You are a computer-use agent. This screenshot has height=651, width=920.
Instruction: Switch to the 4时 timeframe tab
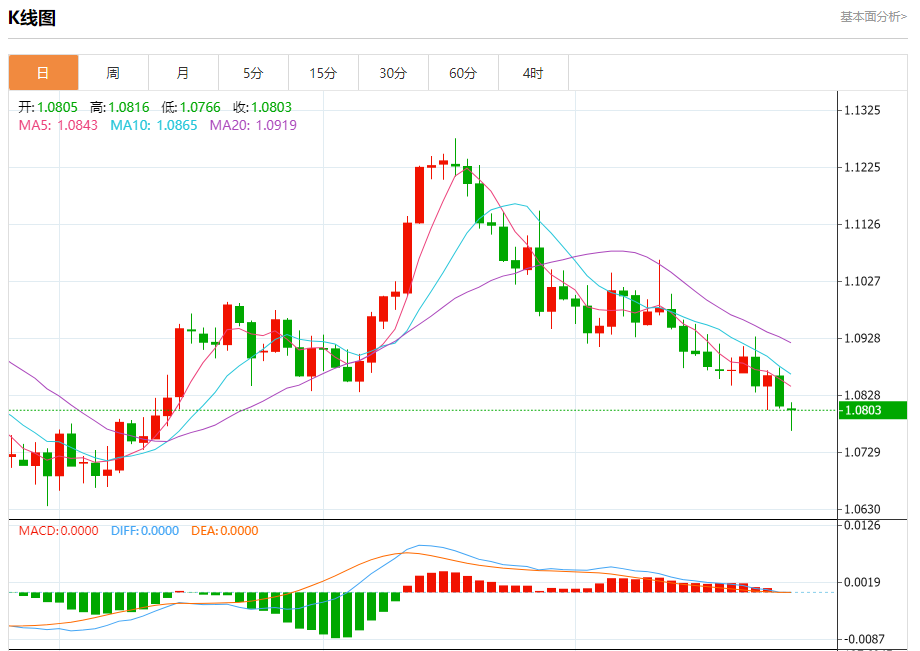(533, 73)
